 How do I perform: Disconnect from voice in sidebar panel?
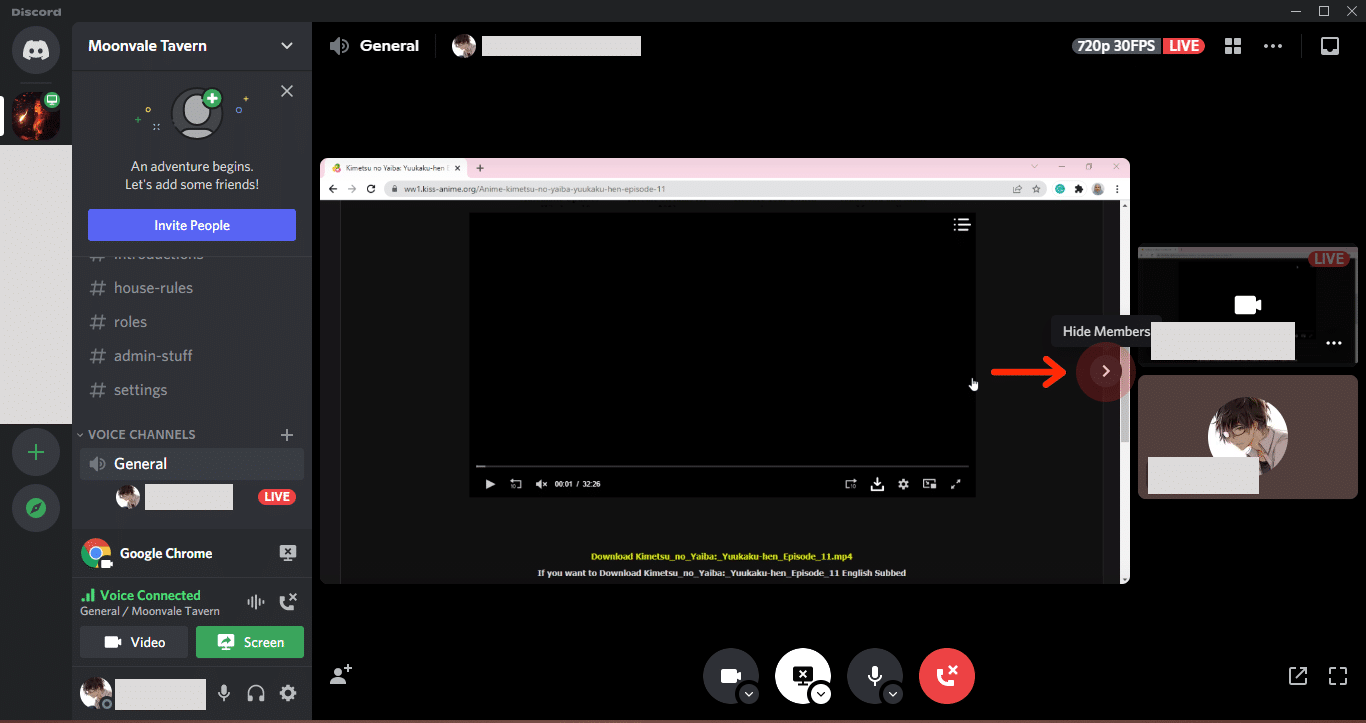click(x=288, y=602)
